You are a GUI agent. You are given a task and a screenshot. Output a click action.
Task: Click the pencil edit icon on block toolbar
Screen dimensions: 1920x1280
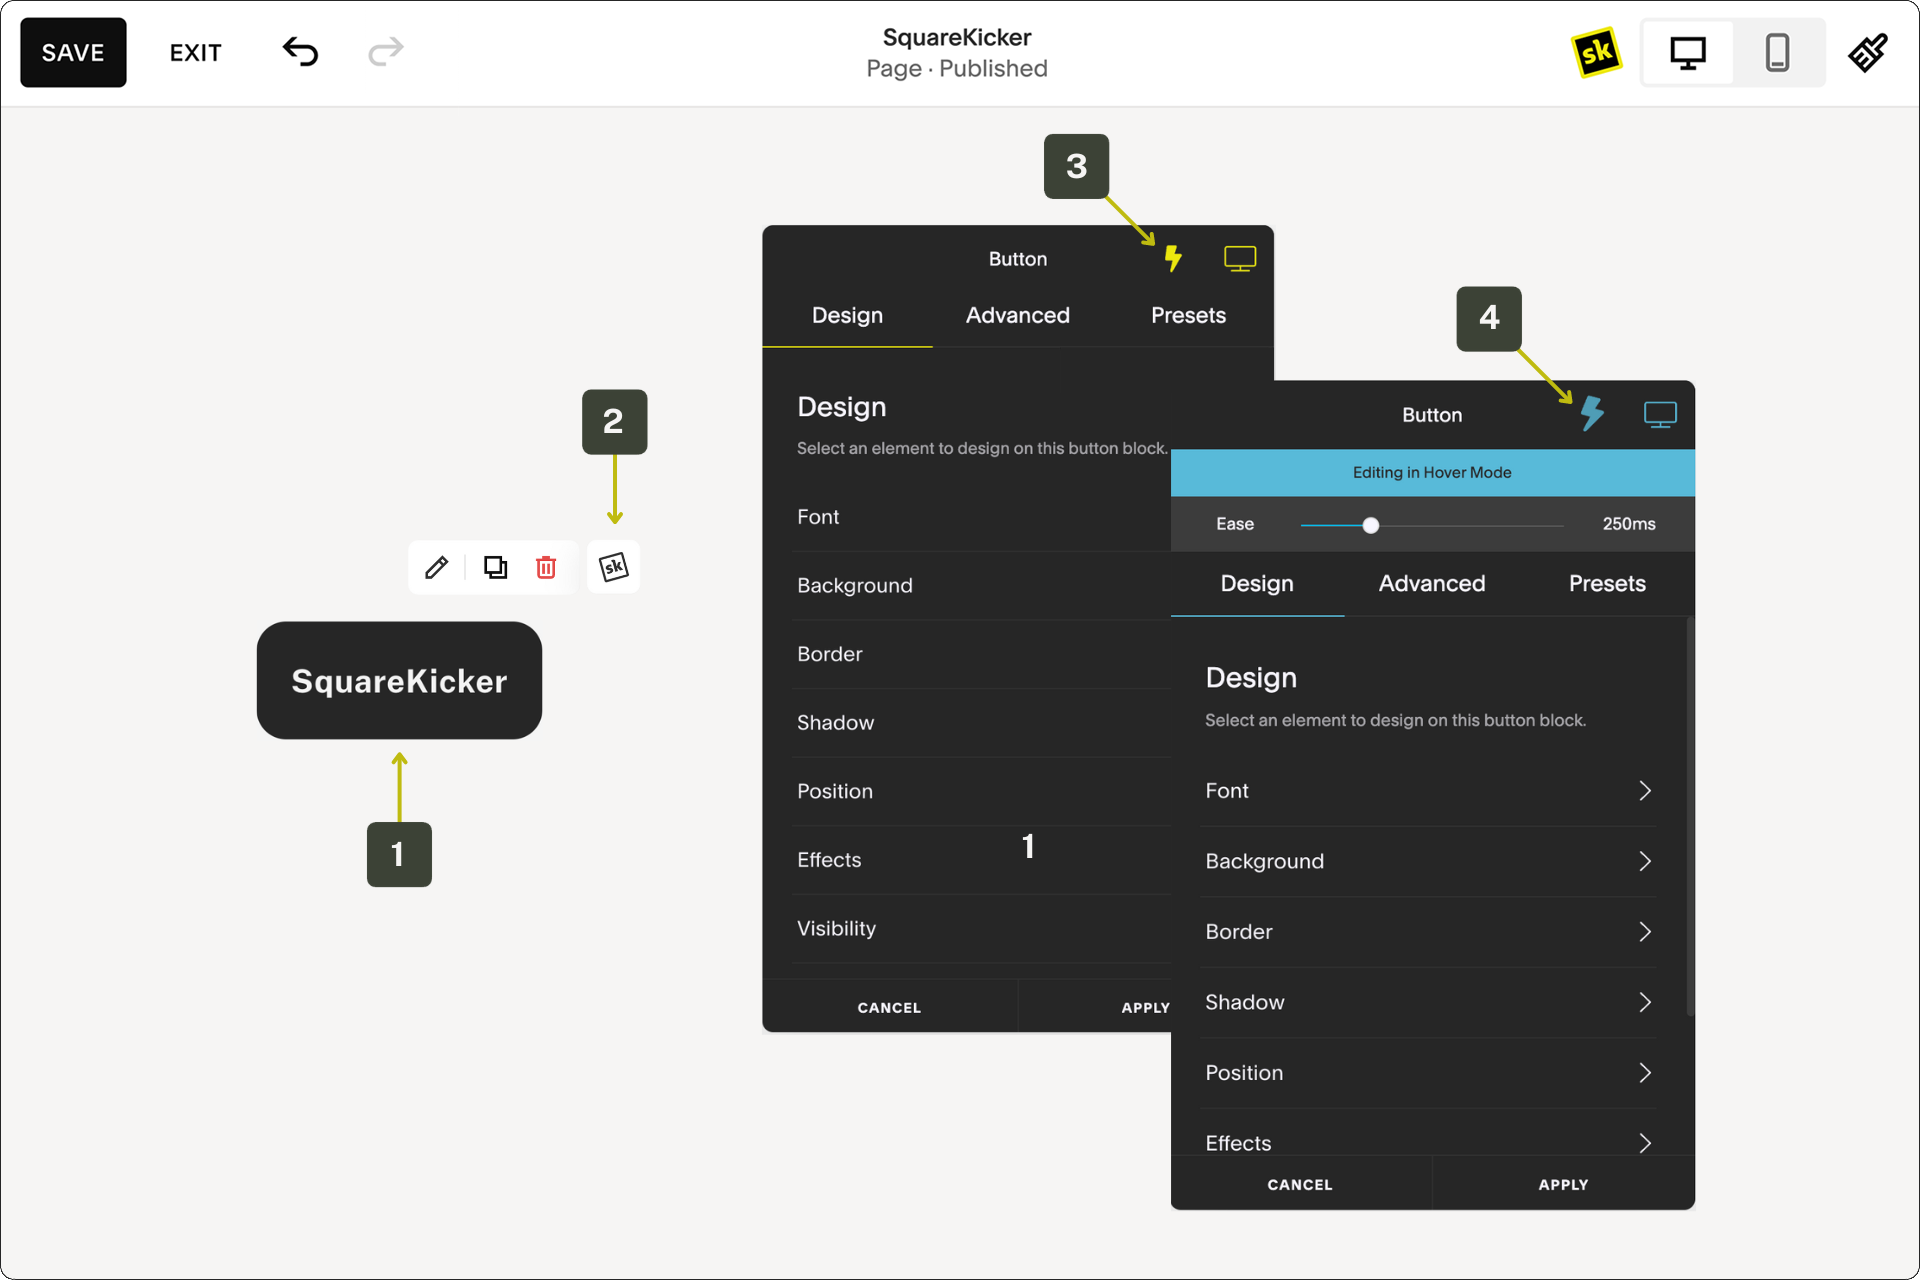pyautogui.click(x=436, y=568)
